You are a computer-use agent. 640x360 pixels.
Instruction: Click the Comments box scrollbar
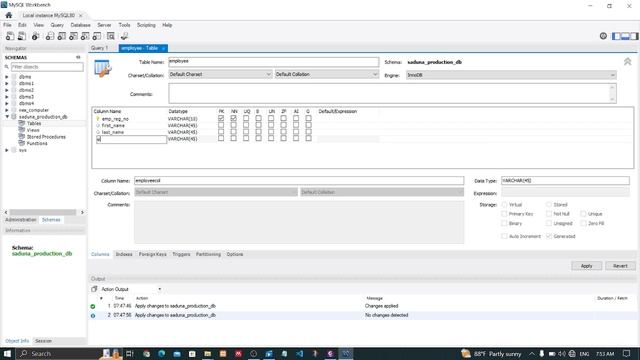click(612, 93)
